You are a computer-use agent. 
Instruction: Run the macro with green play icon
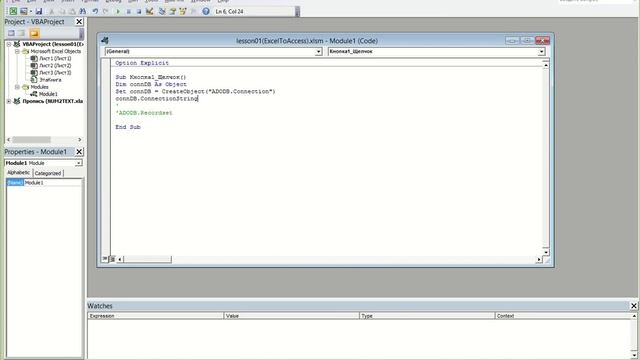coord(118,11)
